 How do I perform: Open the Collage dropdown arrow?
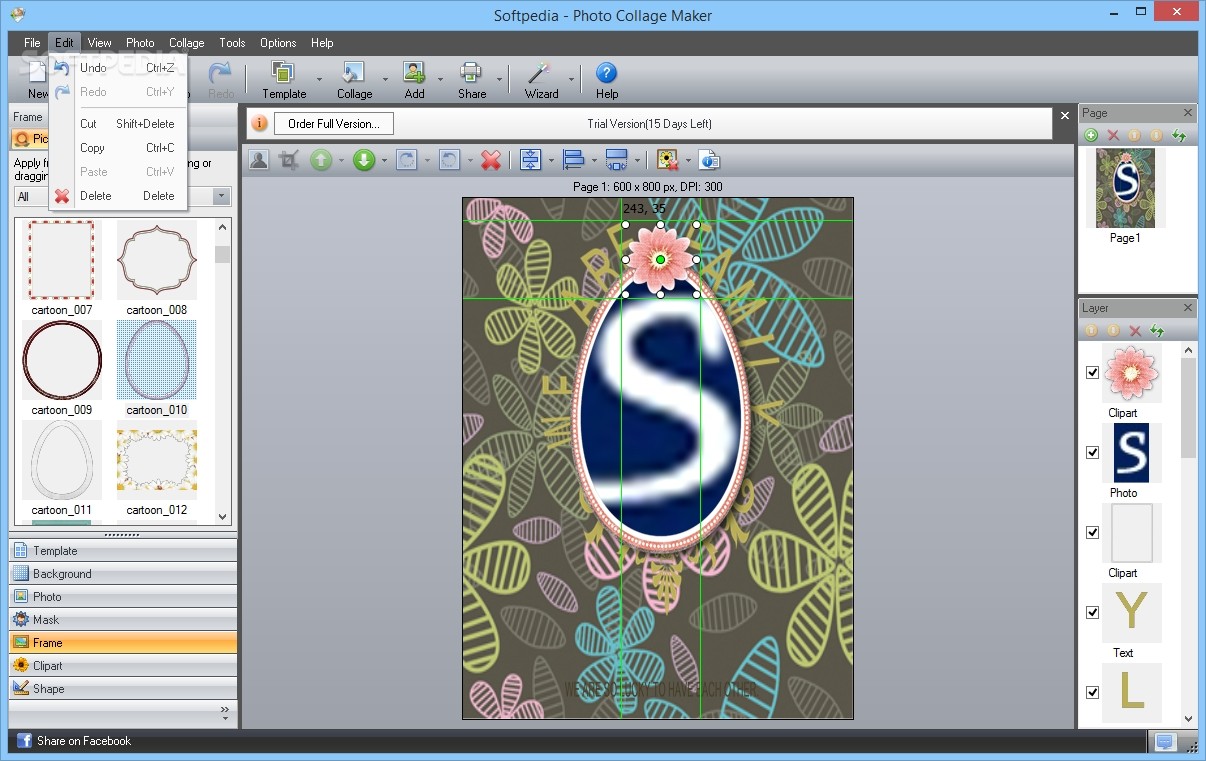[x=385, y=79]
